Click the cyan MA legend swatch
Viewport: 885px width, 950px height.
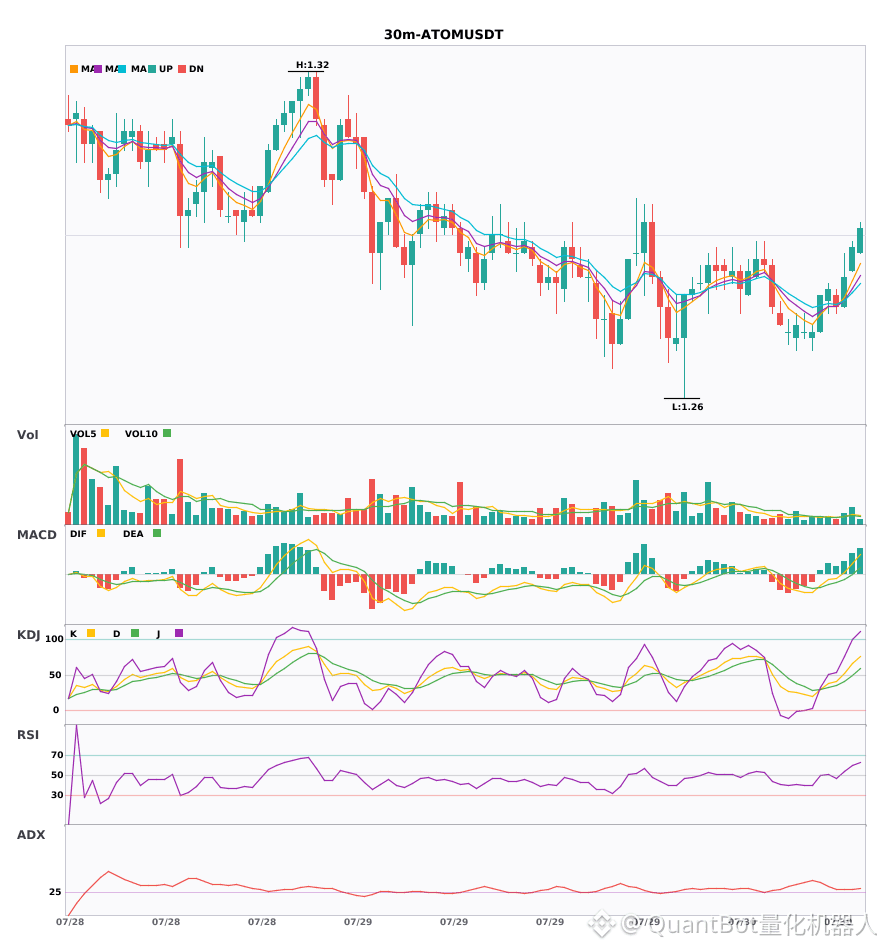(122, 69)
